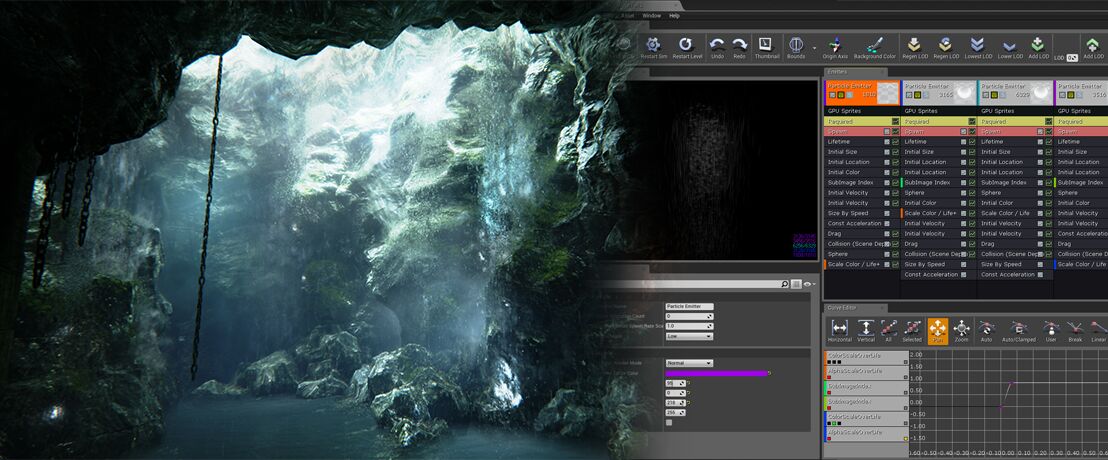Screen dimensions: 1108x460
Task: Expand the Bounds dropdown arrow
Action: point(814,46)
